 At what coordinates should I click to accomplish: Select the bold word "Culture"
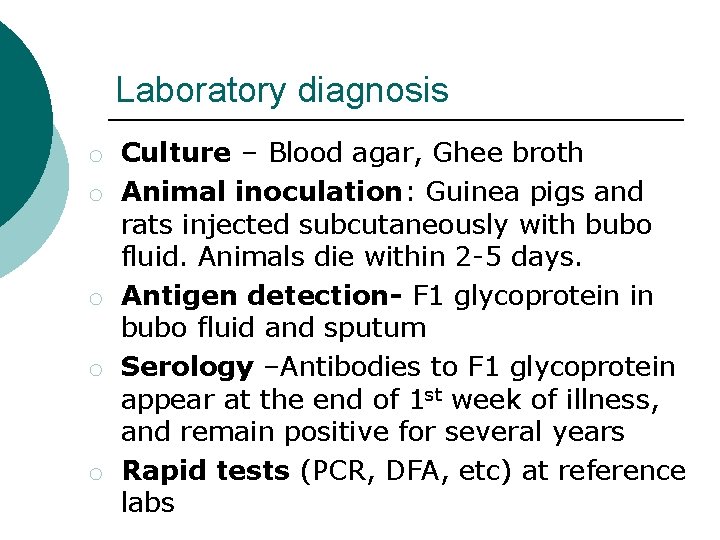tap(176, 152)
